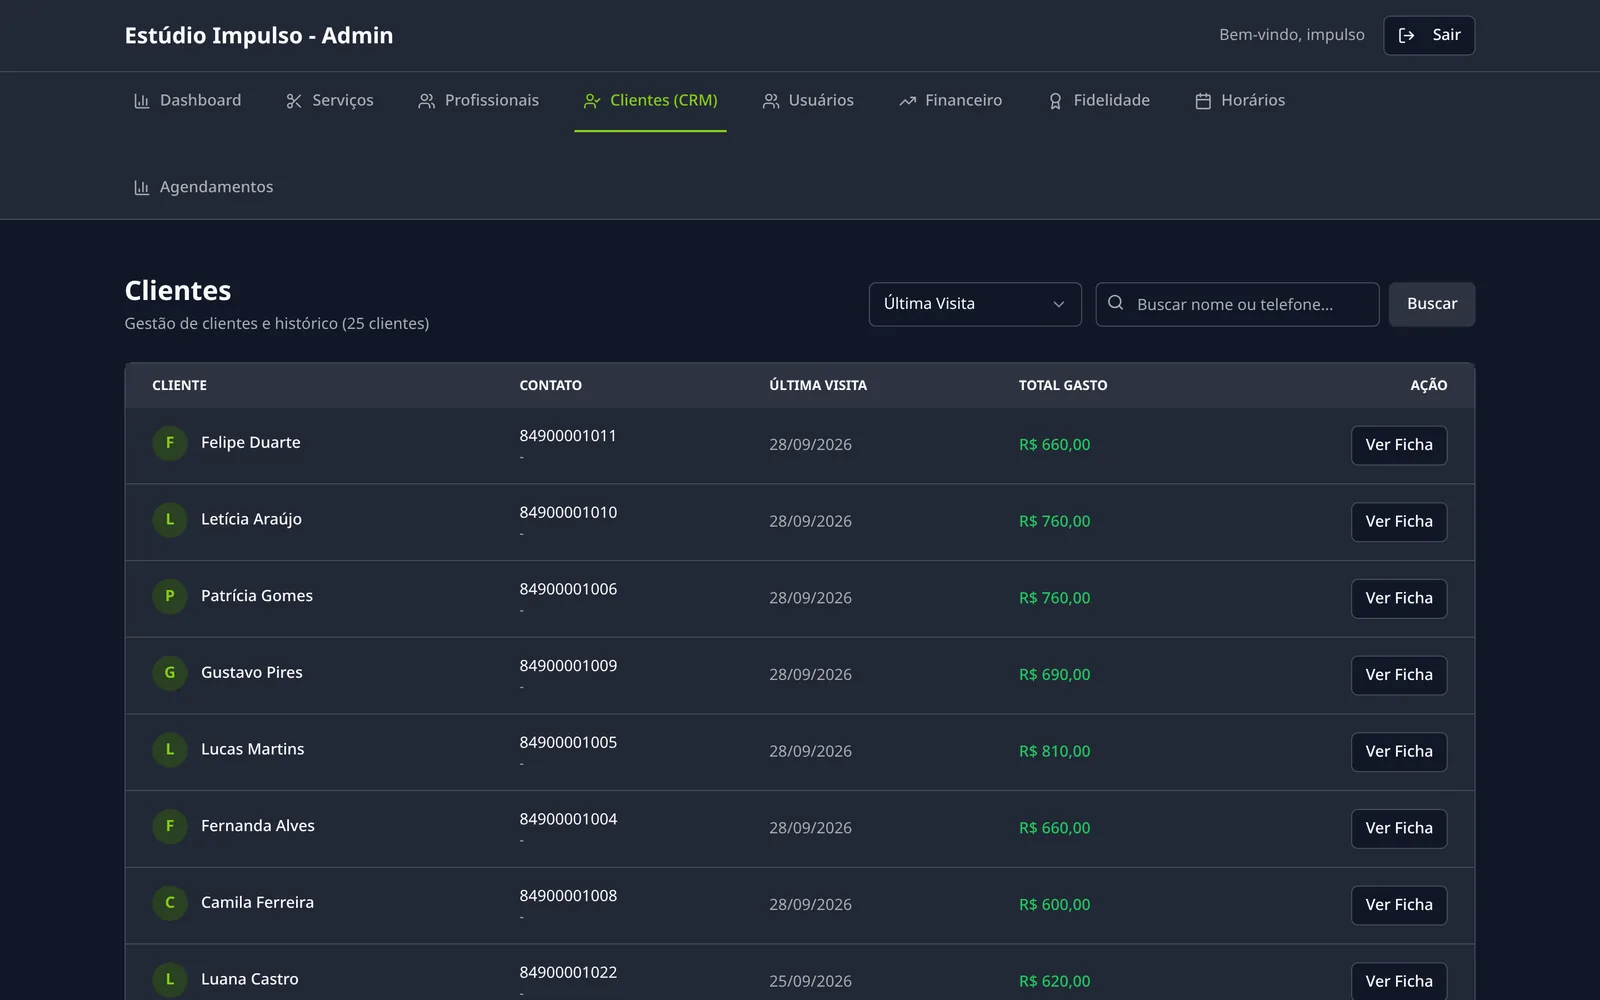Screen dimensions: 1600x1000
Task: Select the Horários tab
Action: click(x=1240, y=101)
